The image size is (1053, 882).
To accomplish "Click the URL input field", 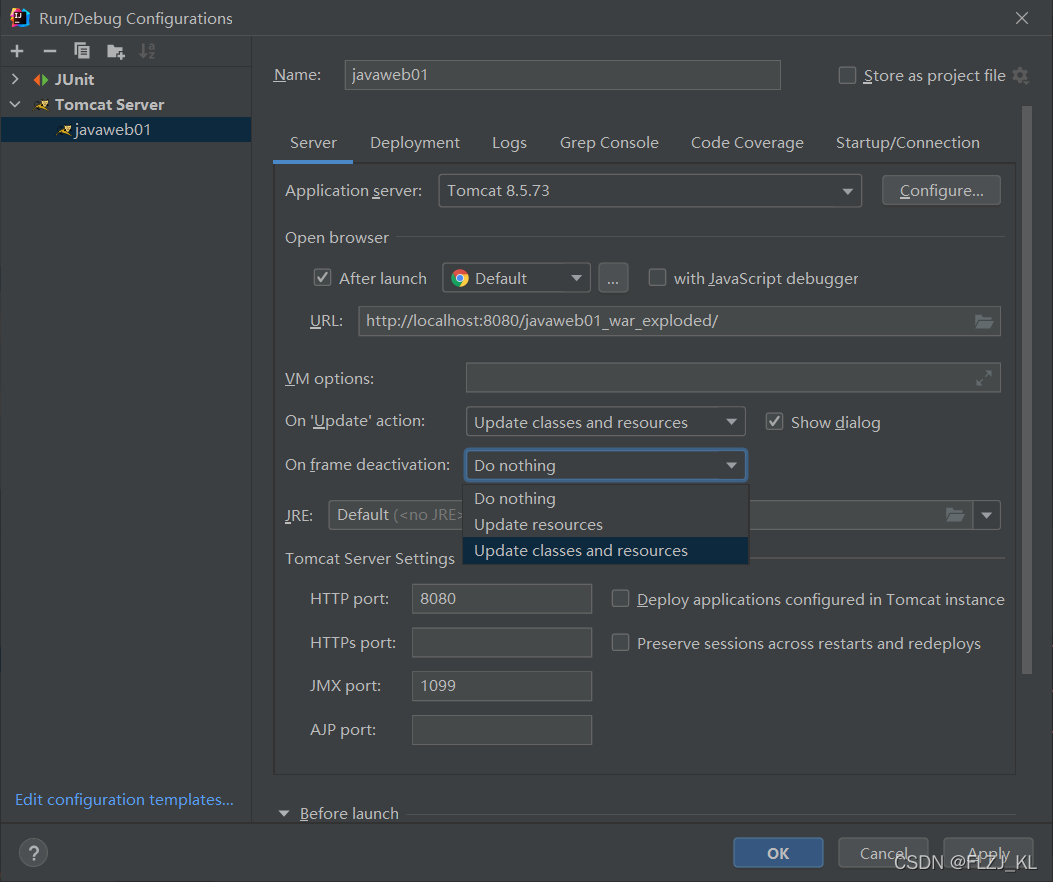I will (x=679, y=321).
